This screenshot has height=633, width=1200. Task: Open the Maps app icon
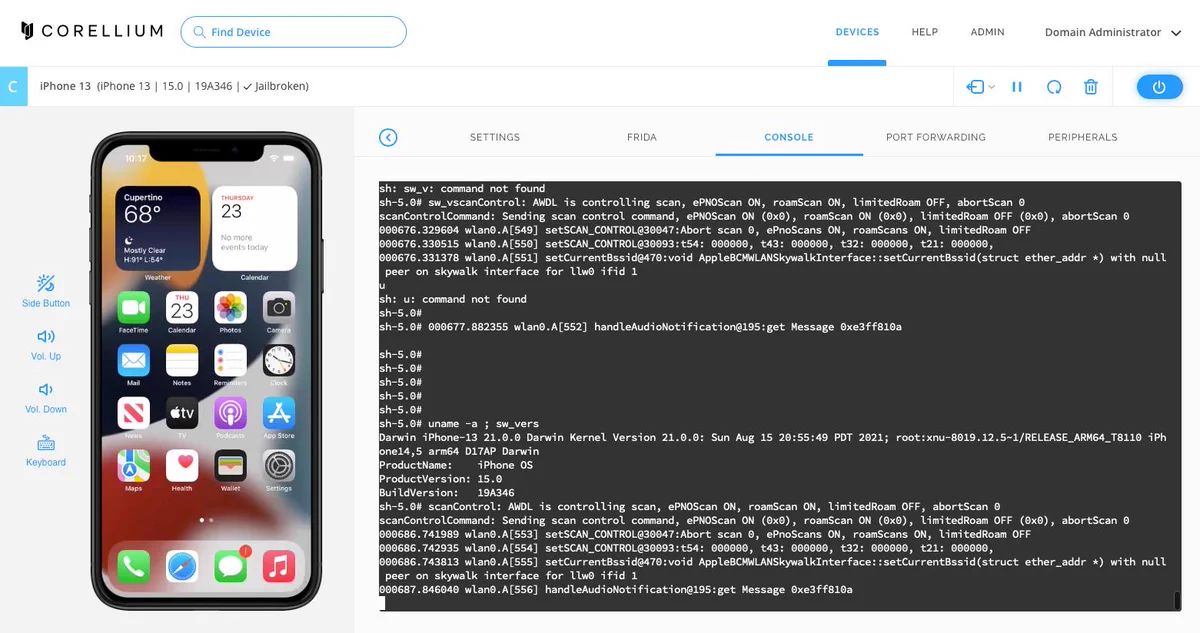click(133, 466)
